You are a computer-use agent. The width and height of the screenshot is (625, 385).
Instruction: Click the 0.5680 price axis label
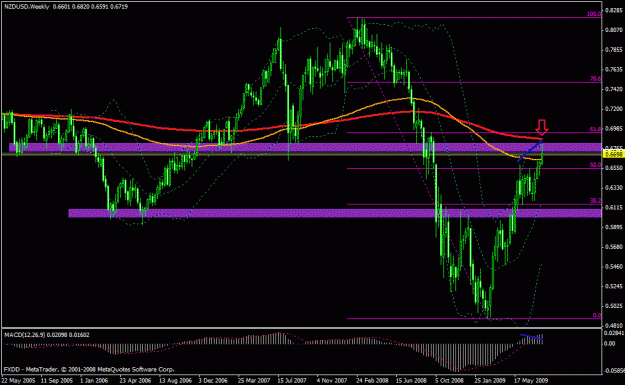(x=614, y=247)
